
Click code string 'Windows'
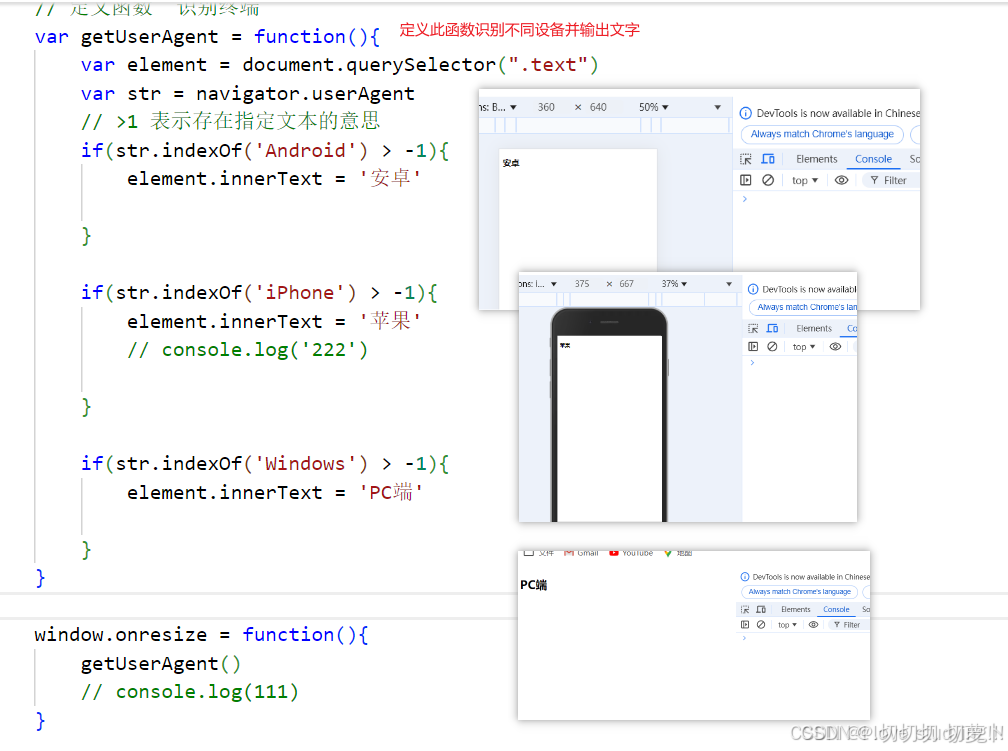point(305,464)
